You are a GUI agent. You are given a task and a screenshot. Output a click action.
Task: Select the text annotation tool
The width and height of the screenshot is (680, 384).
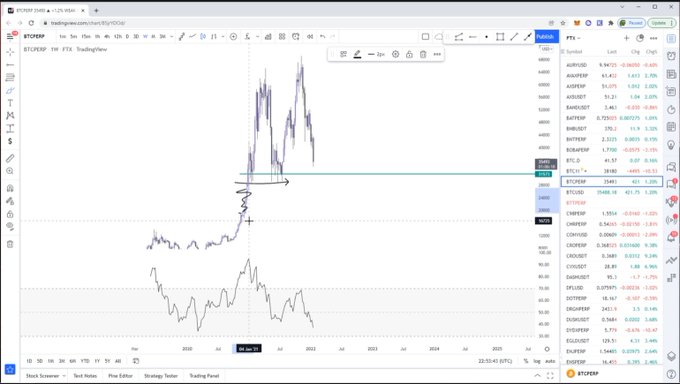(10, 103)
